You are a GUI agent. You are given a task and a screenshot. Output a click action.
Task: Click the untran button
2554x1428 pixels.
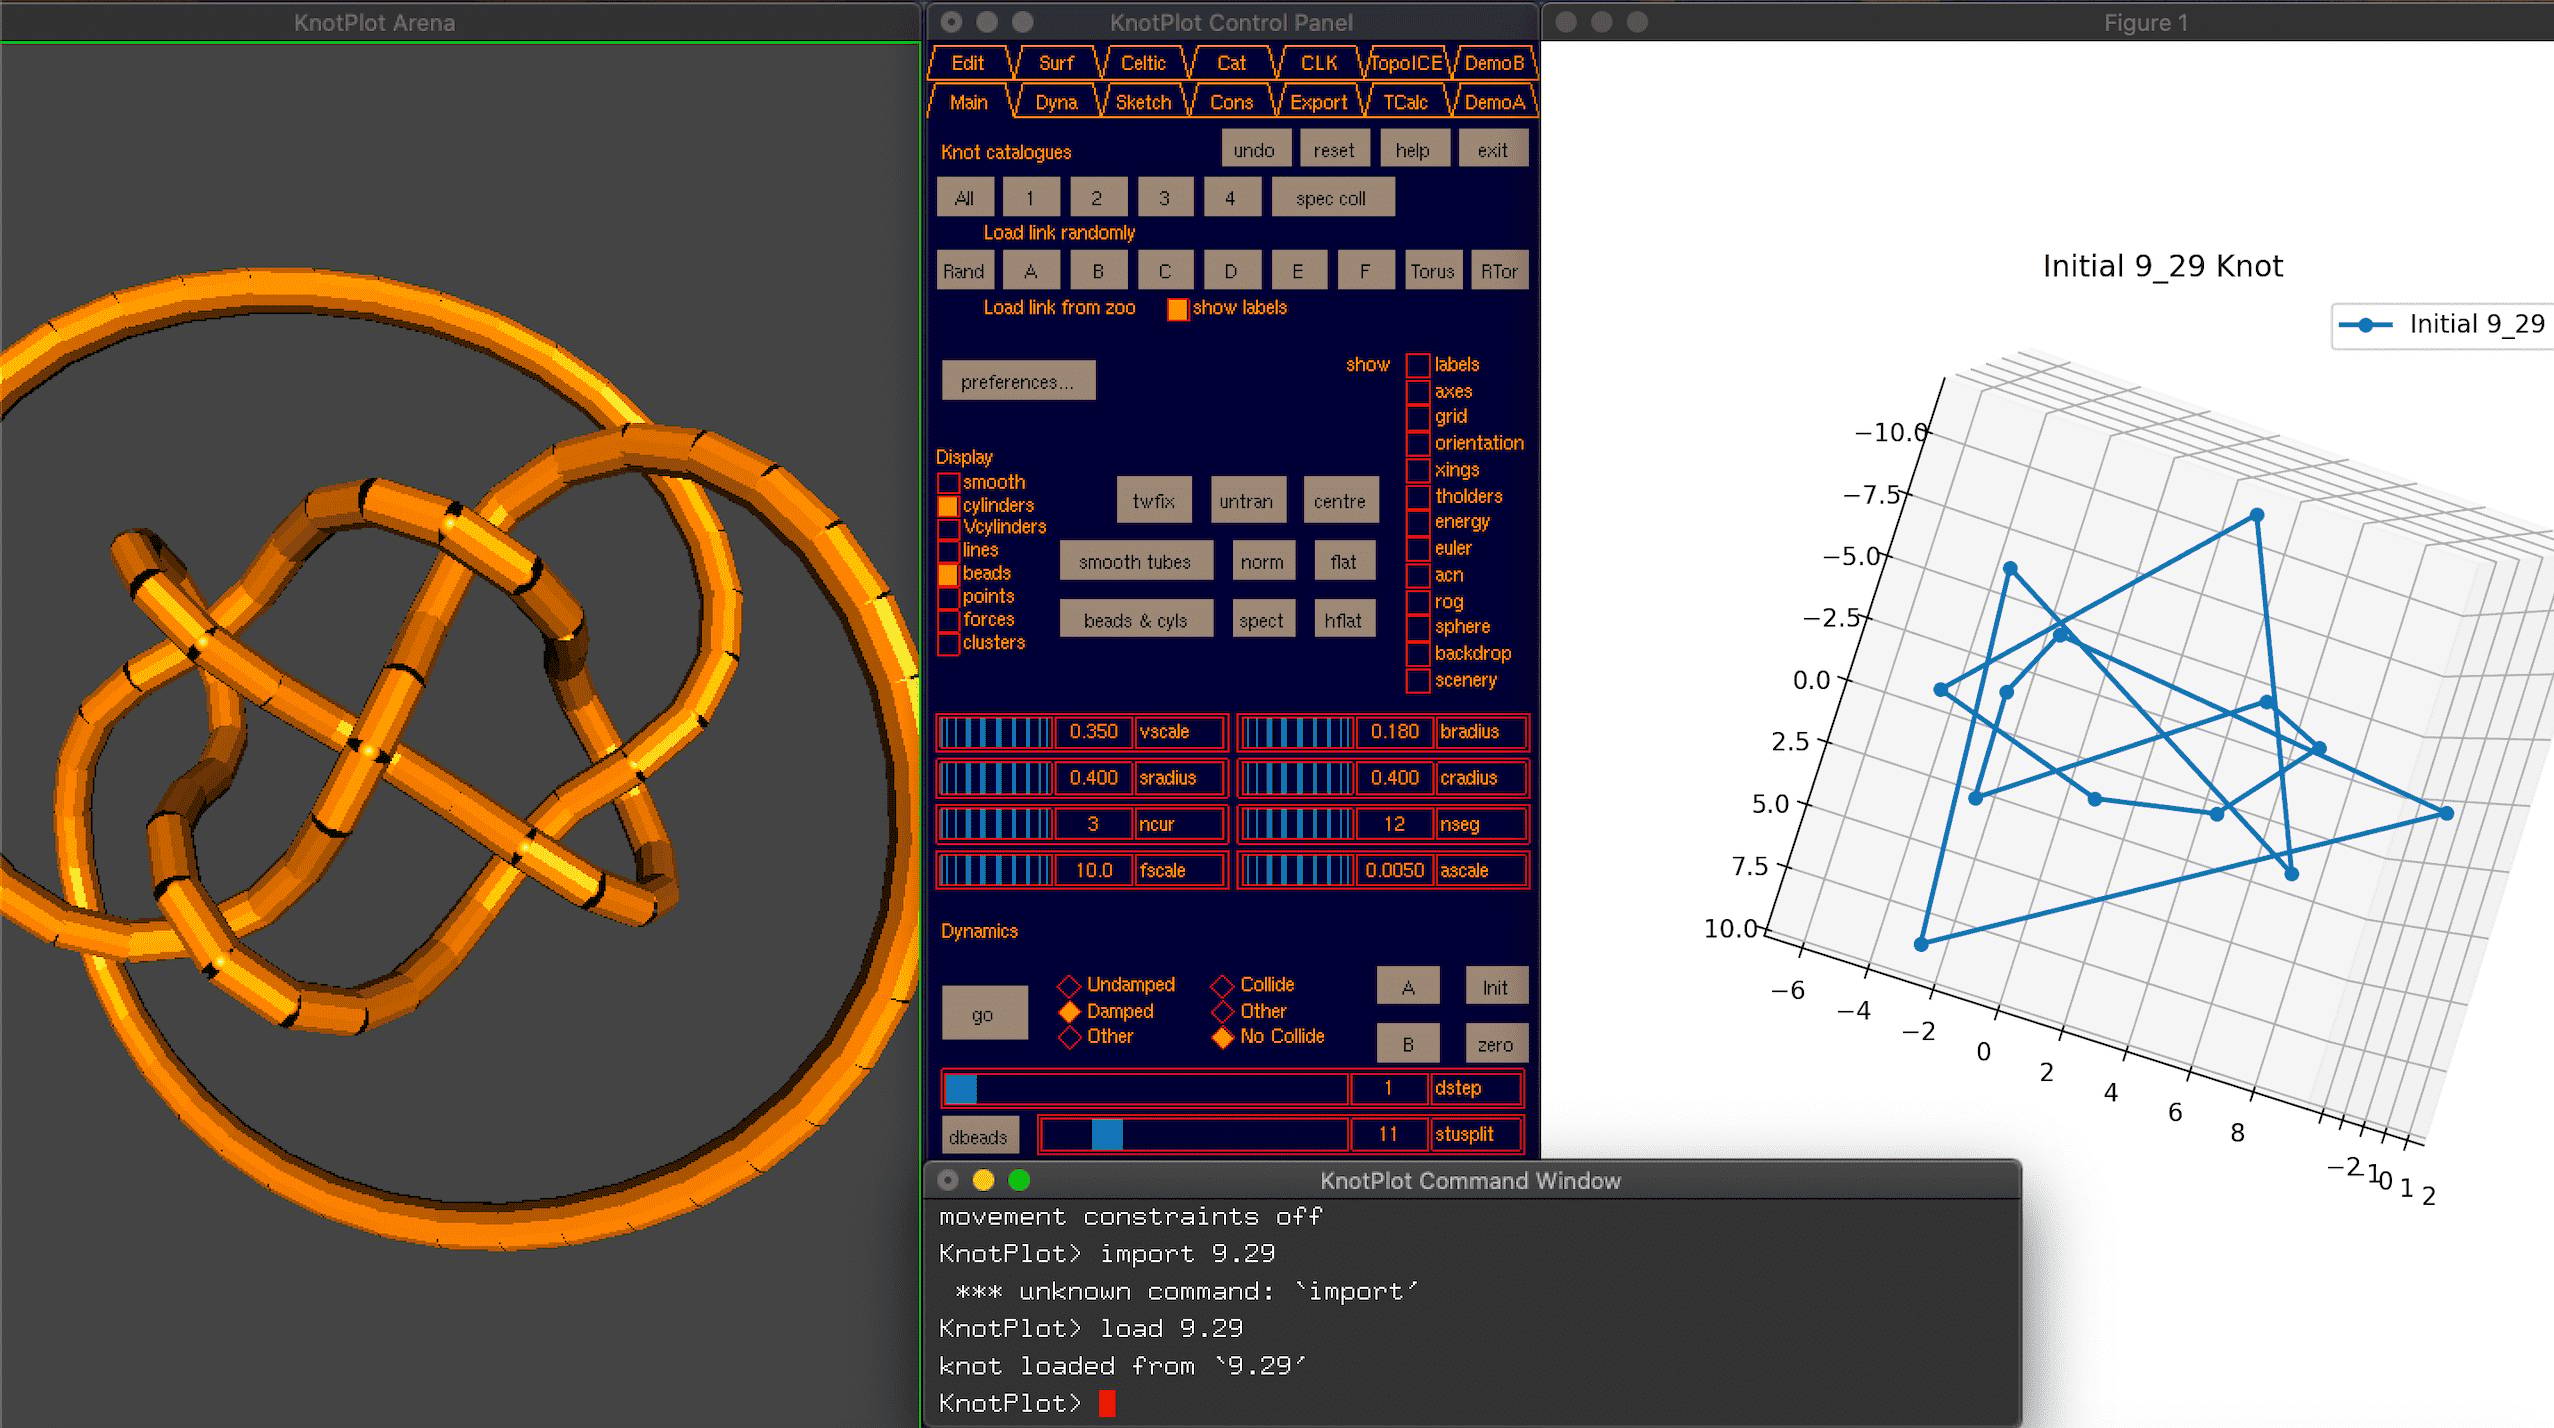tap(1246, 501)
